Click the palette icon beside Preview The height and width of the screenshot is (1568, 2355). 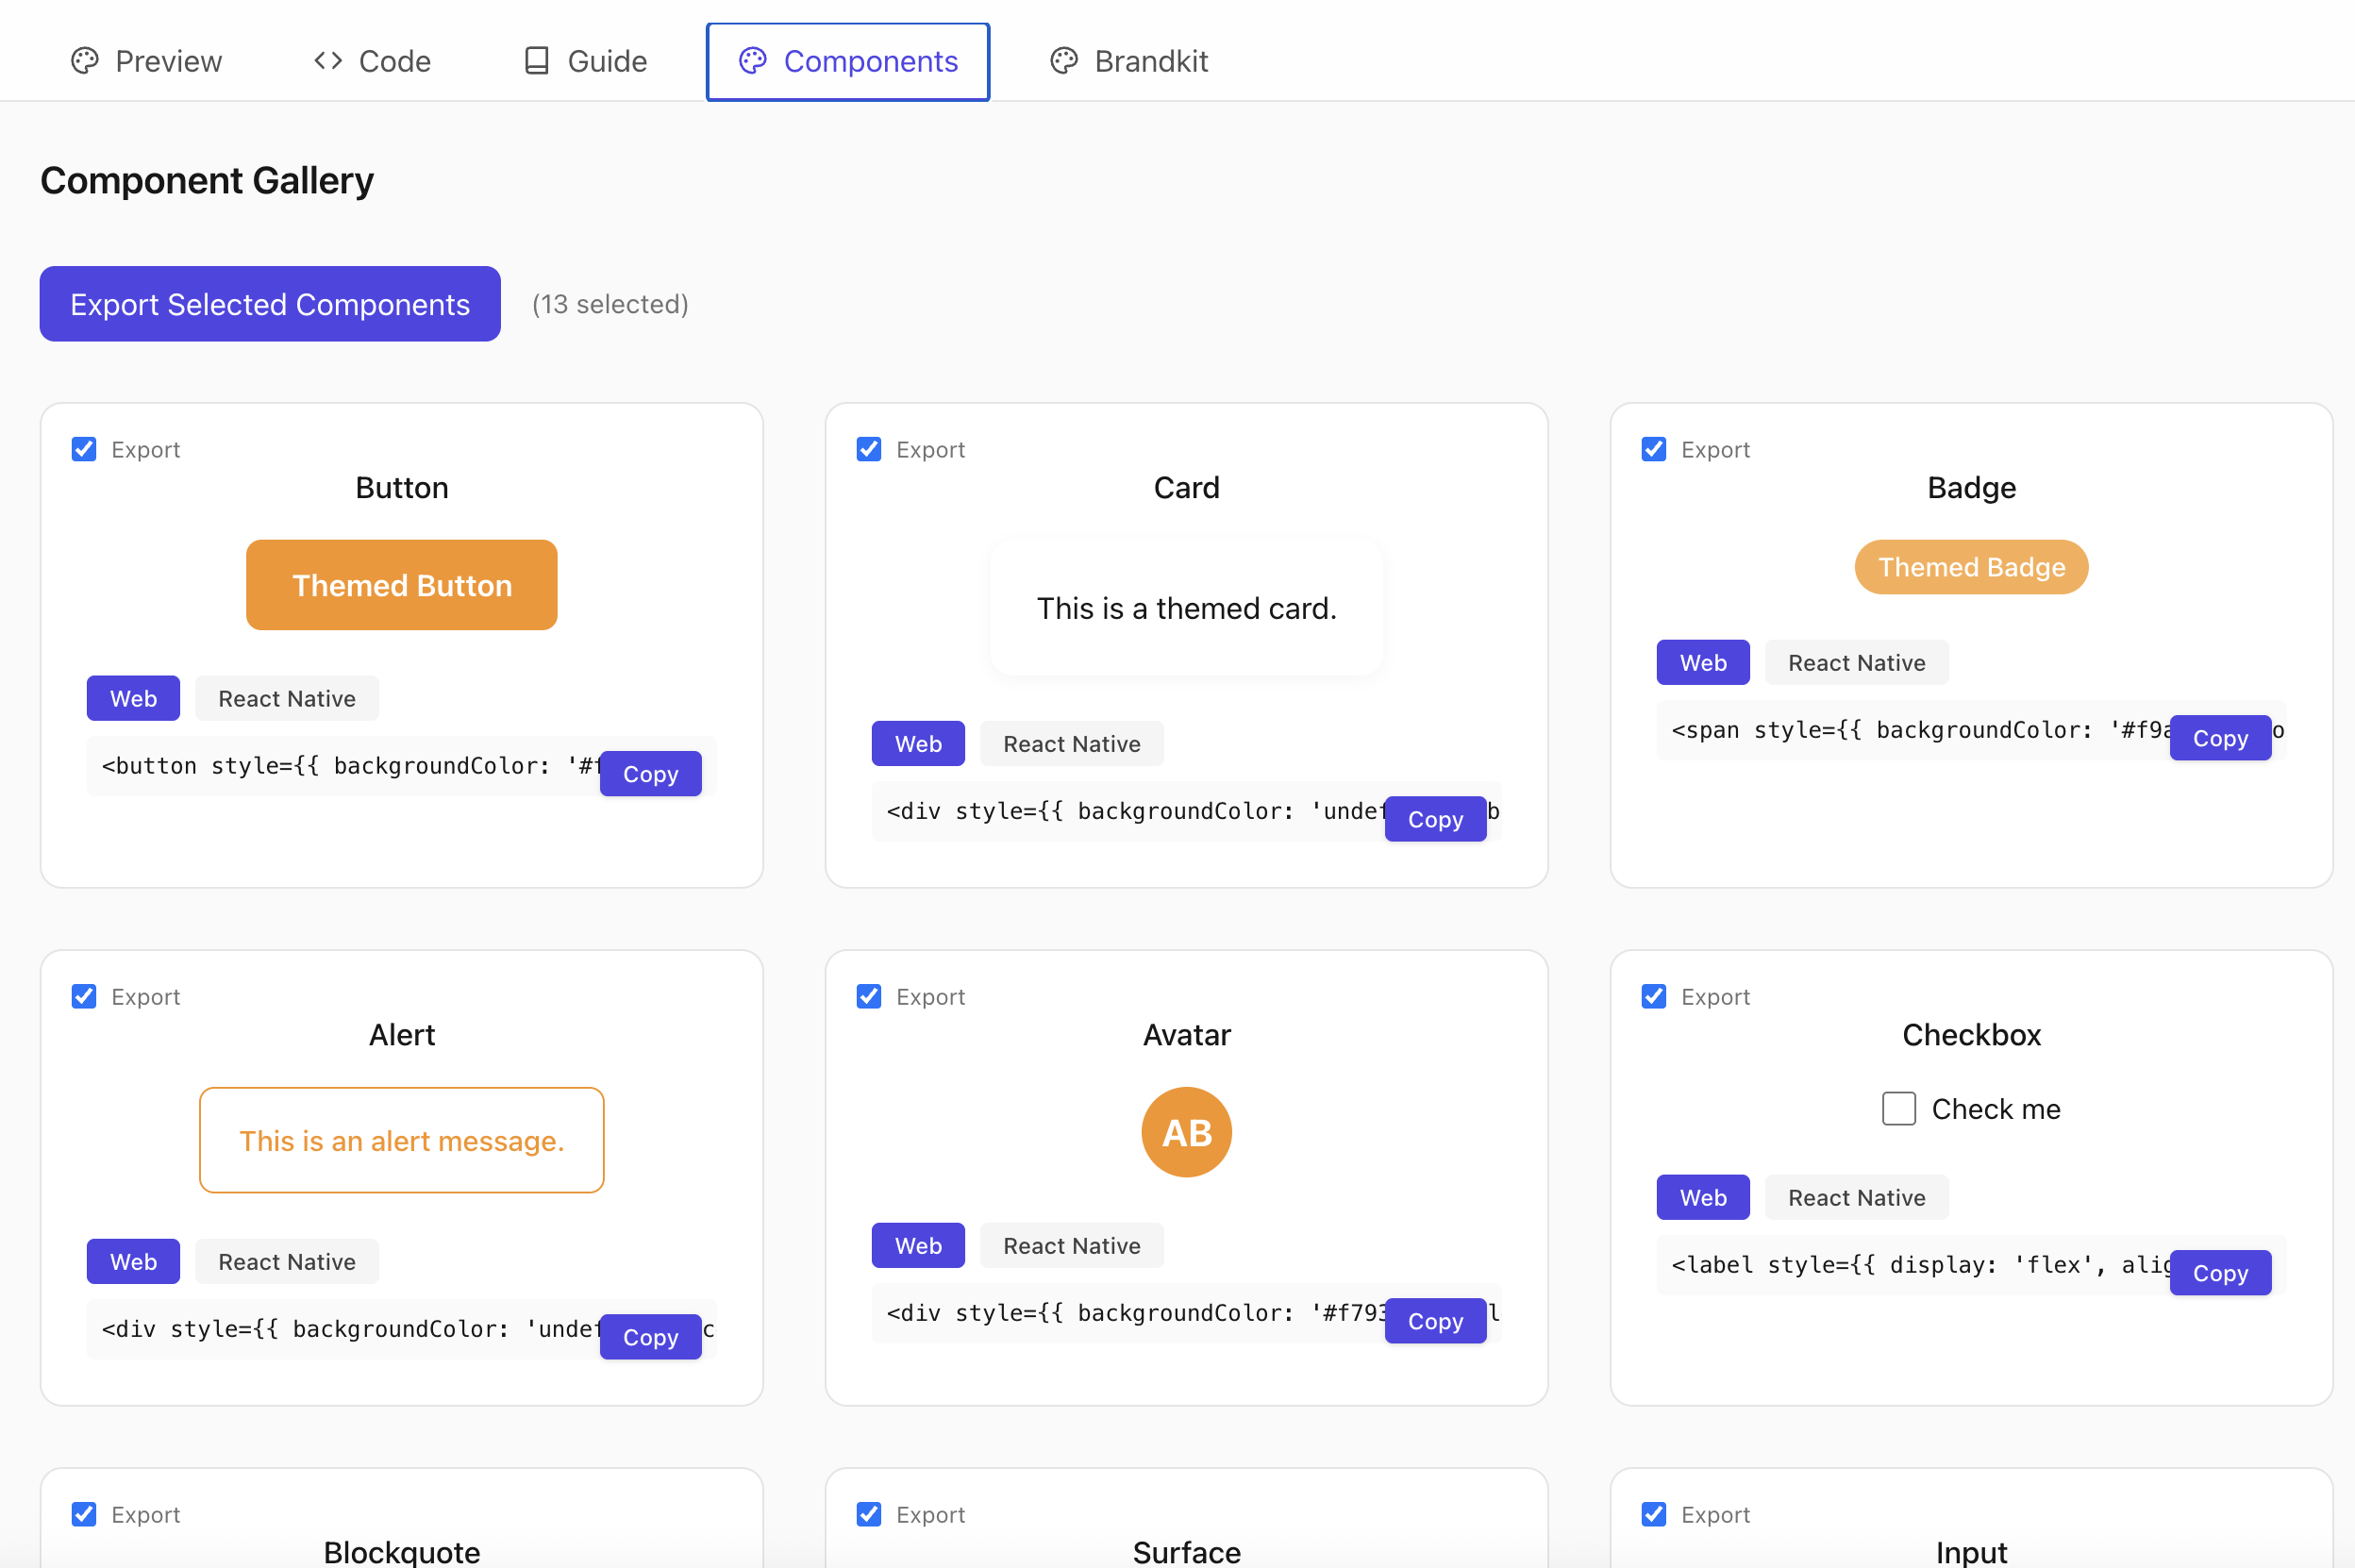(x=85, y=61)
